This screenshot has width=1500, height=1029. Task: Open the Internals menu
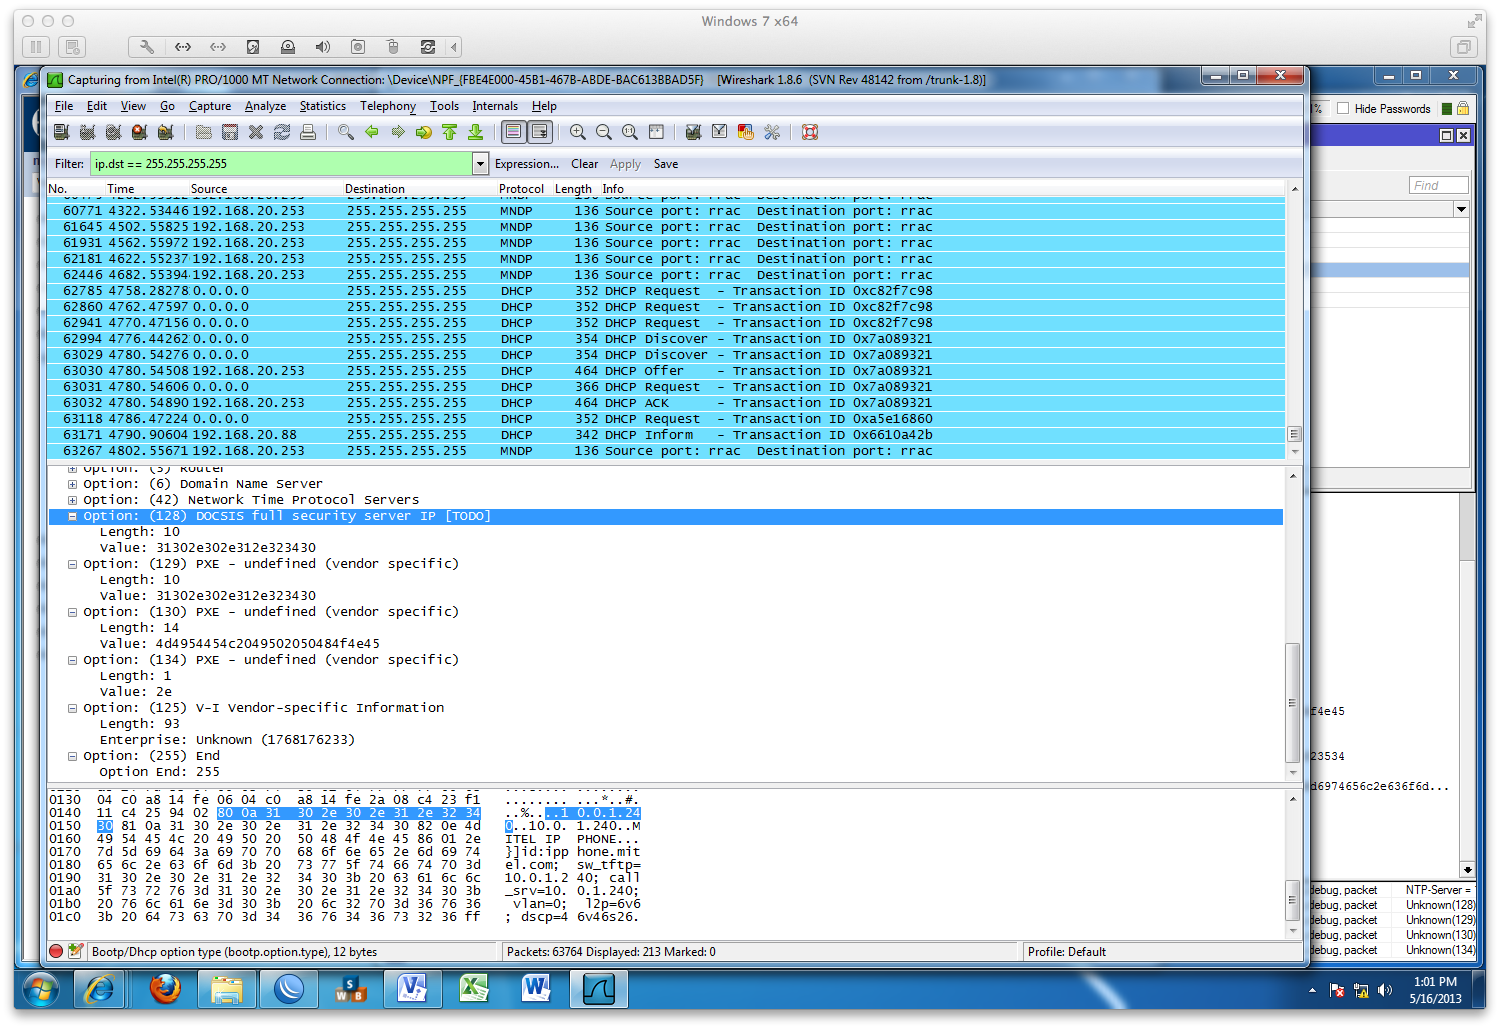click(x=495, y=106)
